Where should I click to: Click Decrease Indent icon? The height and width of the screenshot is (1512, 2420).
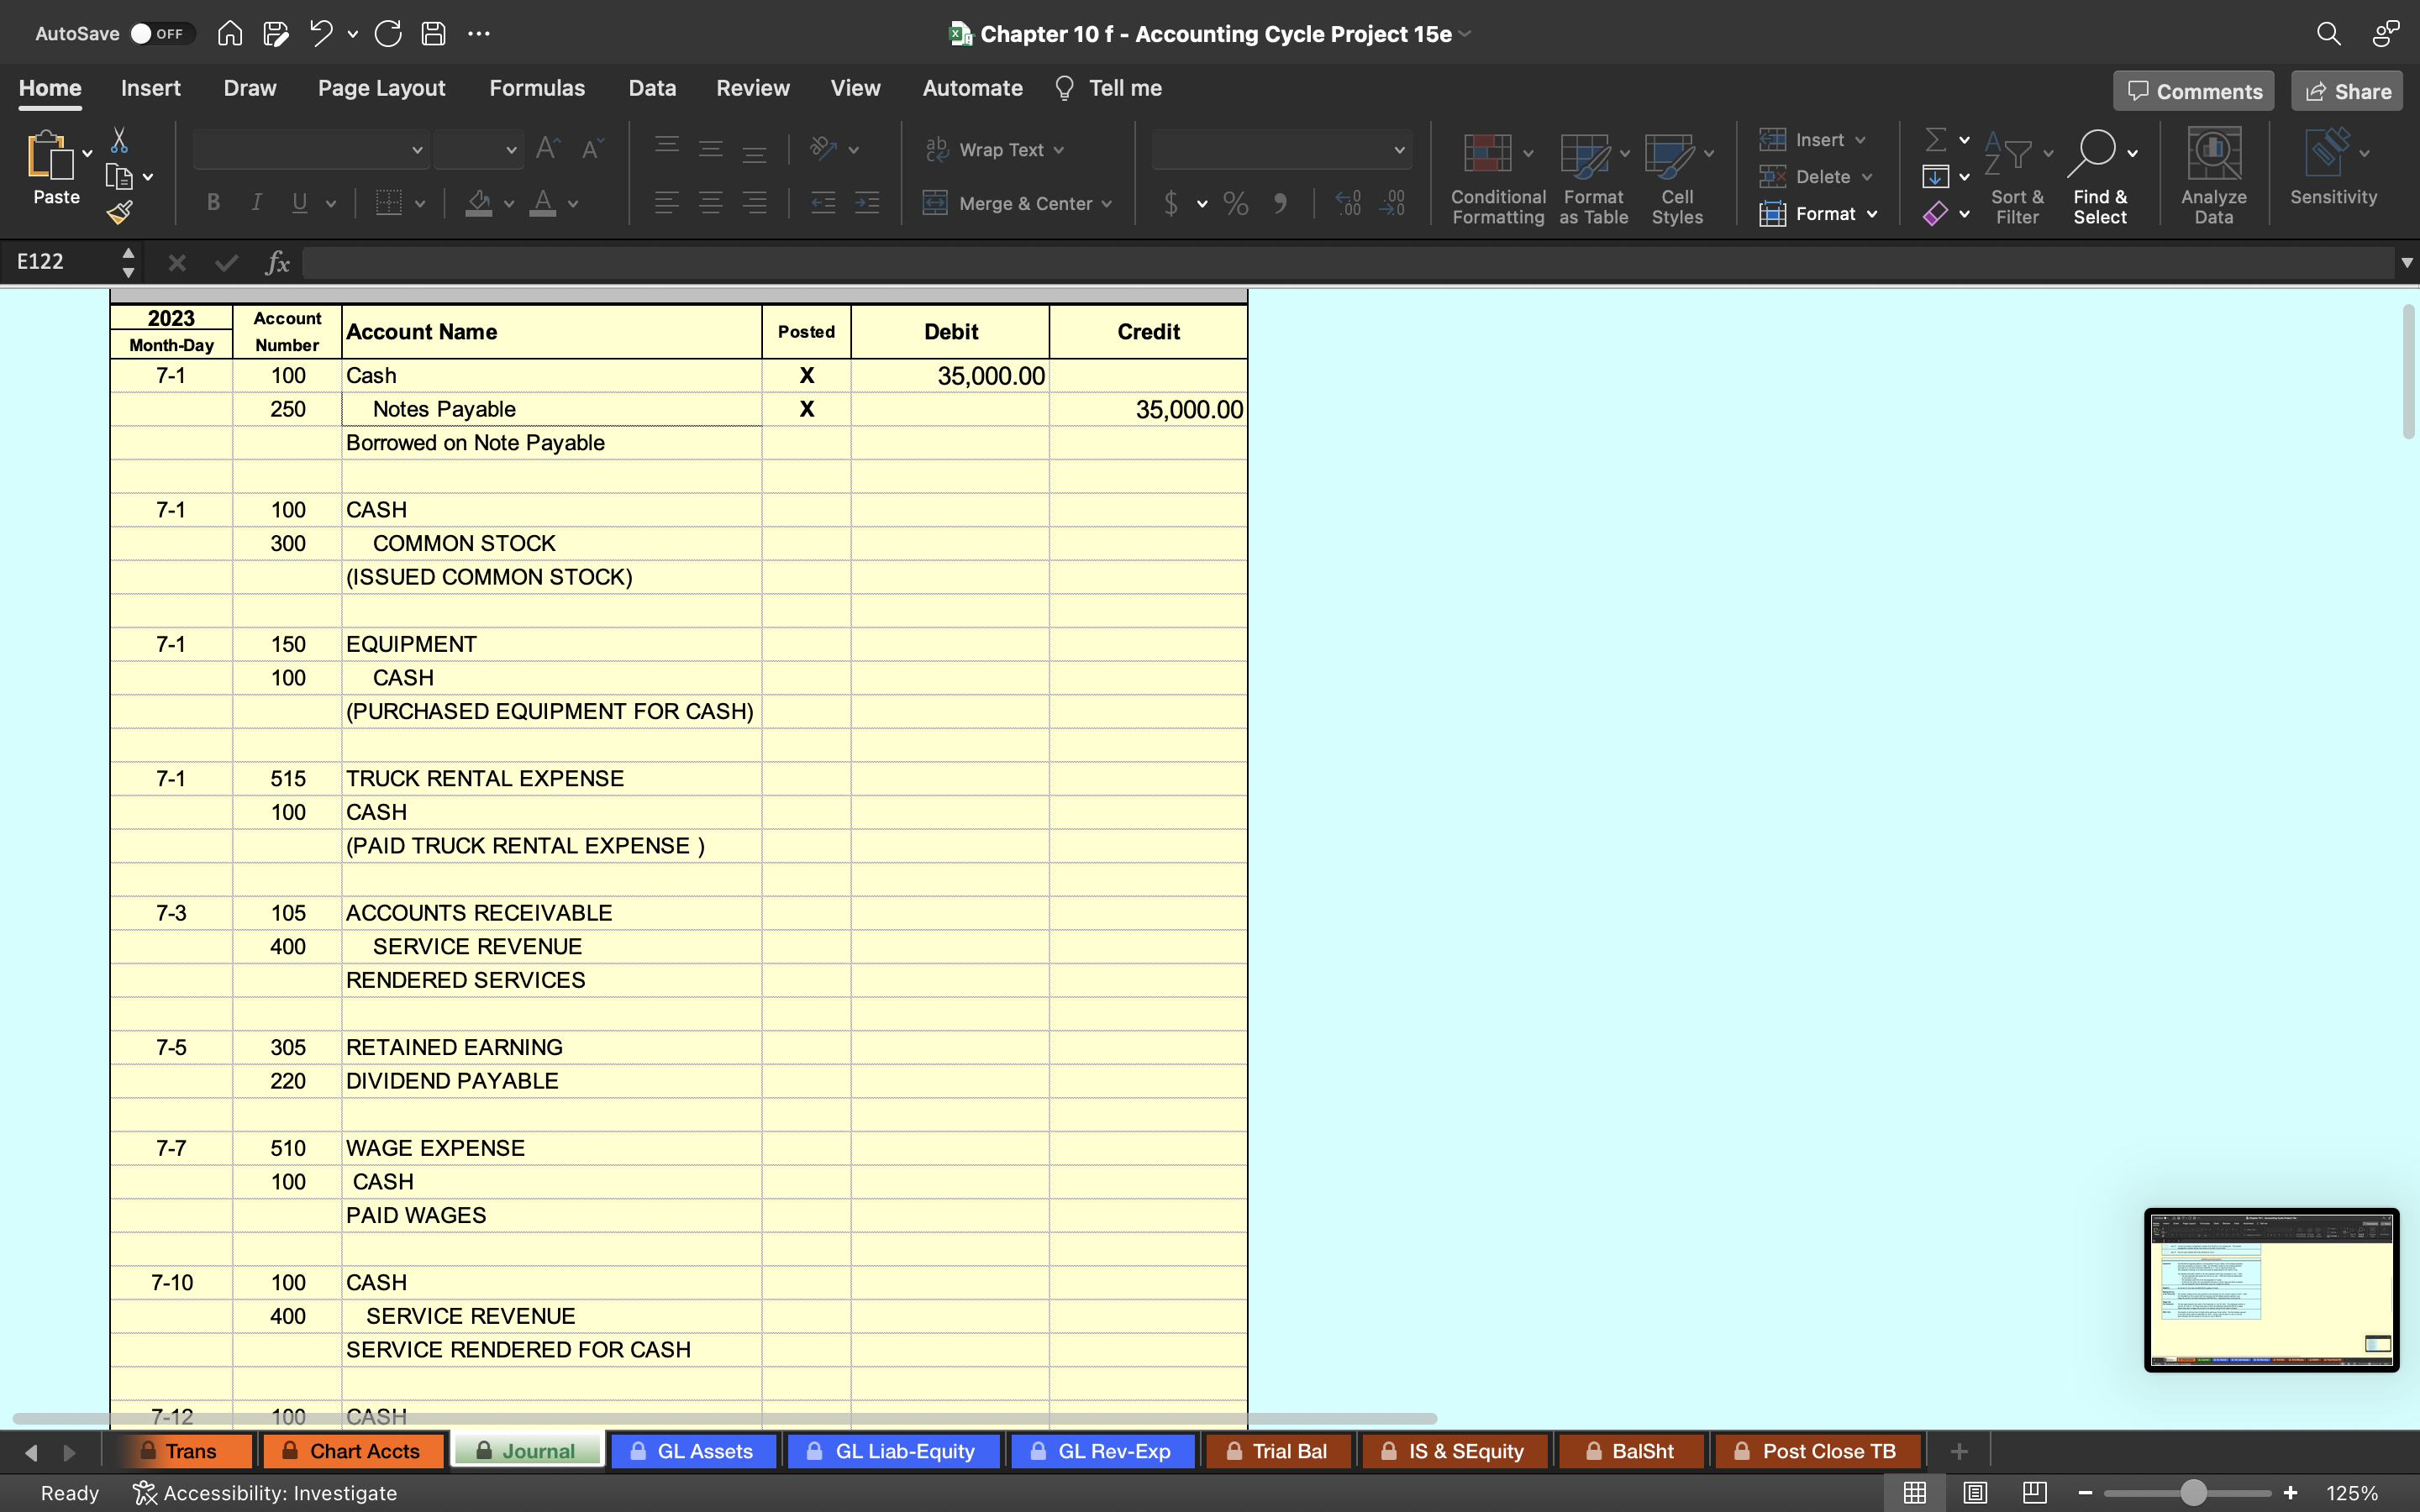tap(823, 203)
